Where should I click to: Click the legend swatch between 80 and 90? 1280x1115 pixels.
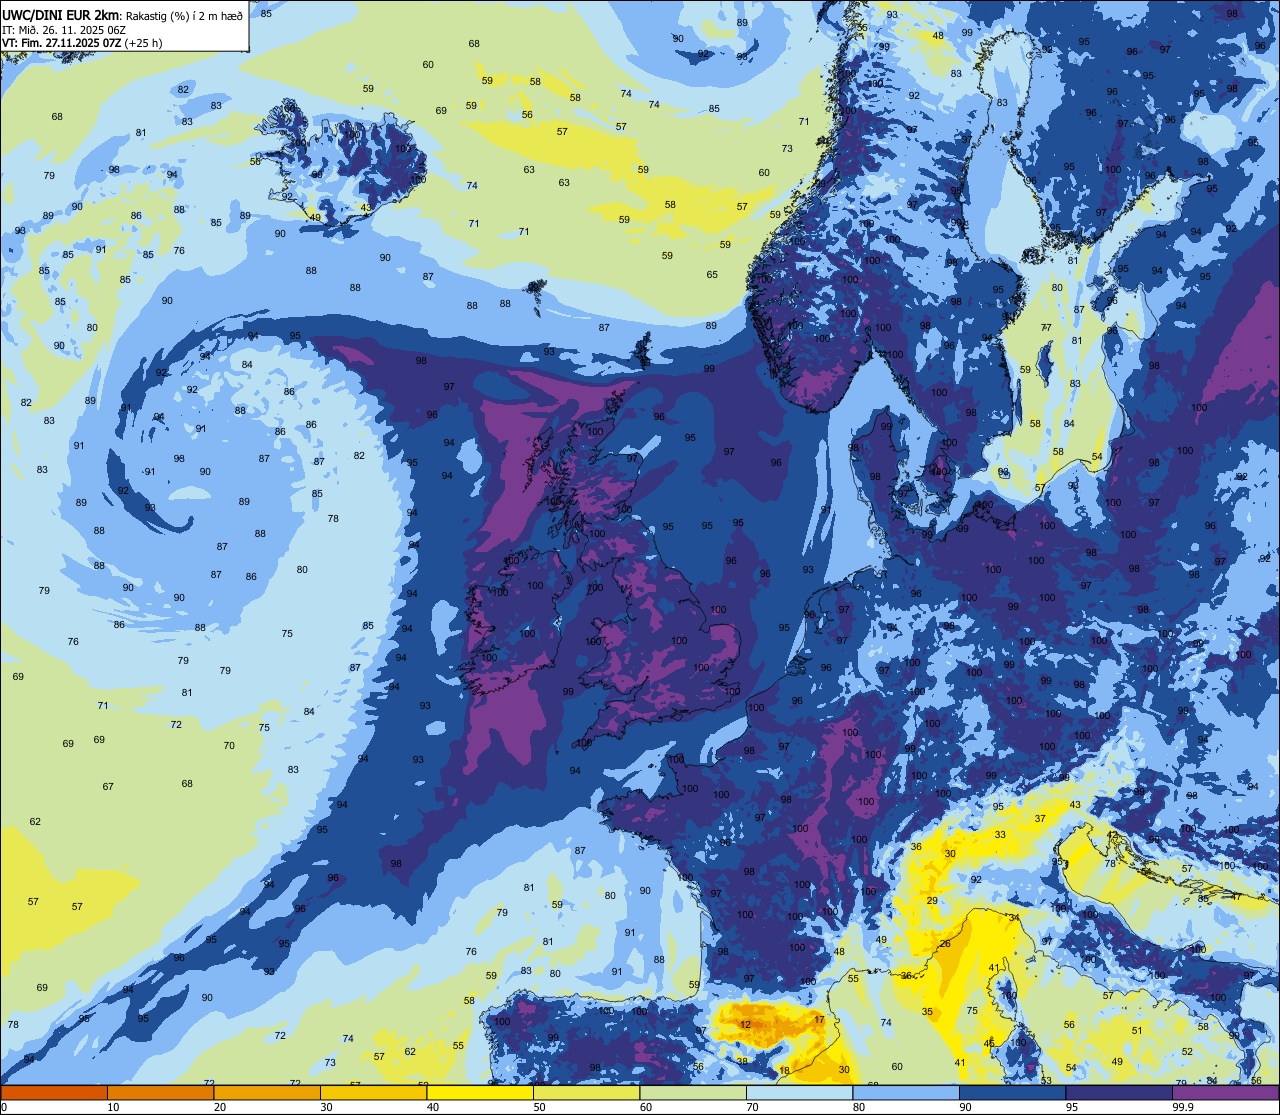906,1092
